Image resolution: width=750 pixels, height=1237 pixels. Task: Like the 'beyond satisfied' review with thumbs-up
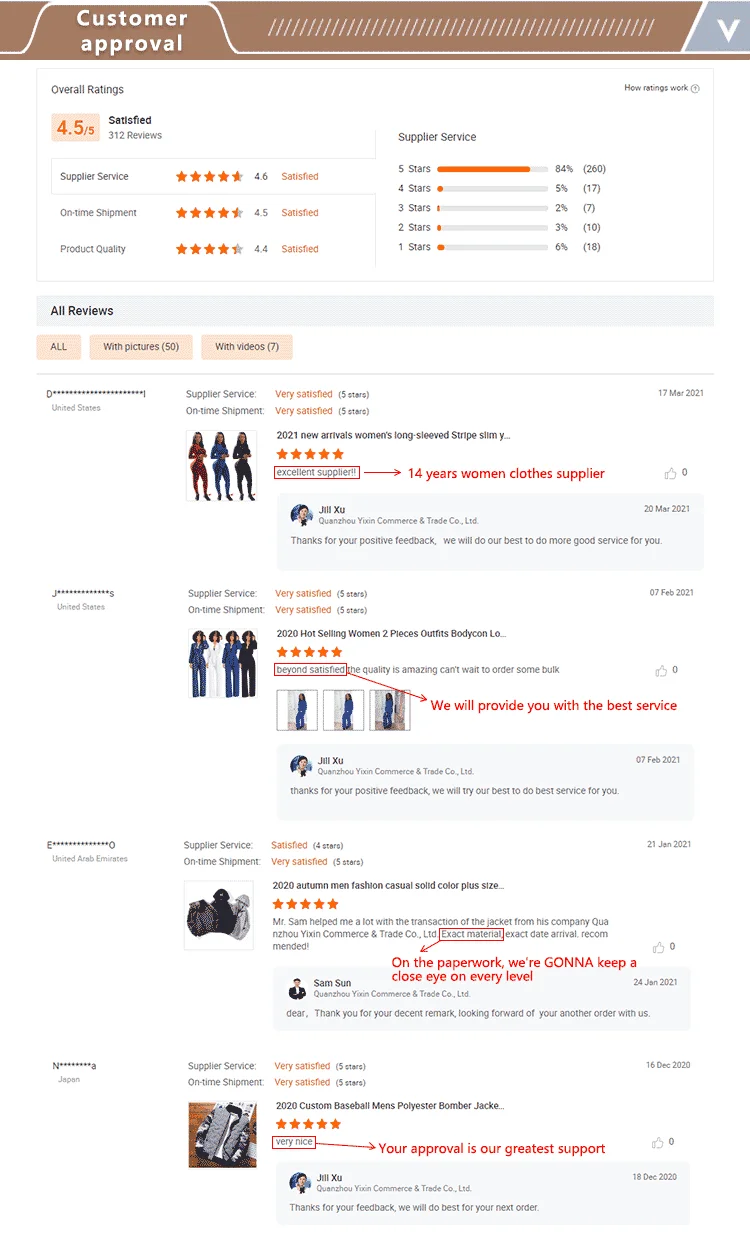(661, 671)
